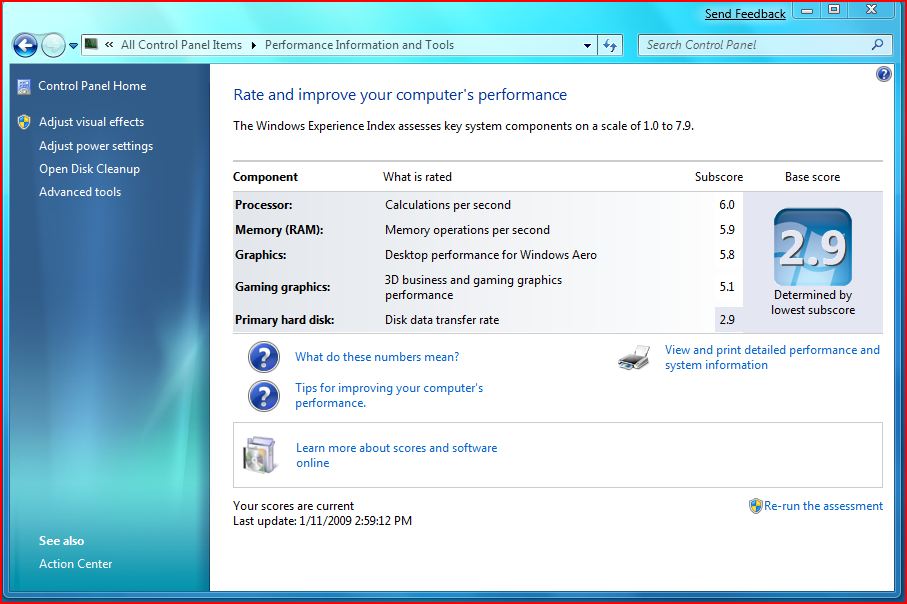Click the Subscore column header

click(x=719, y=177)
